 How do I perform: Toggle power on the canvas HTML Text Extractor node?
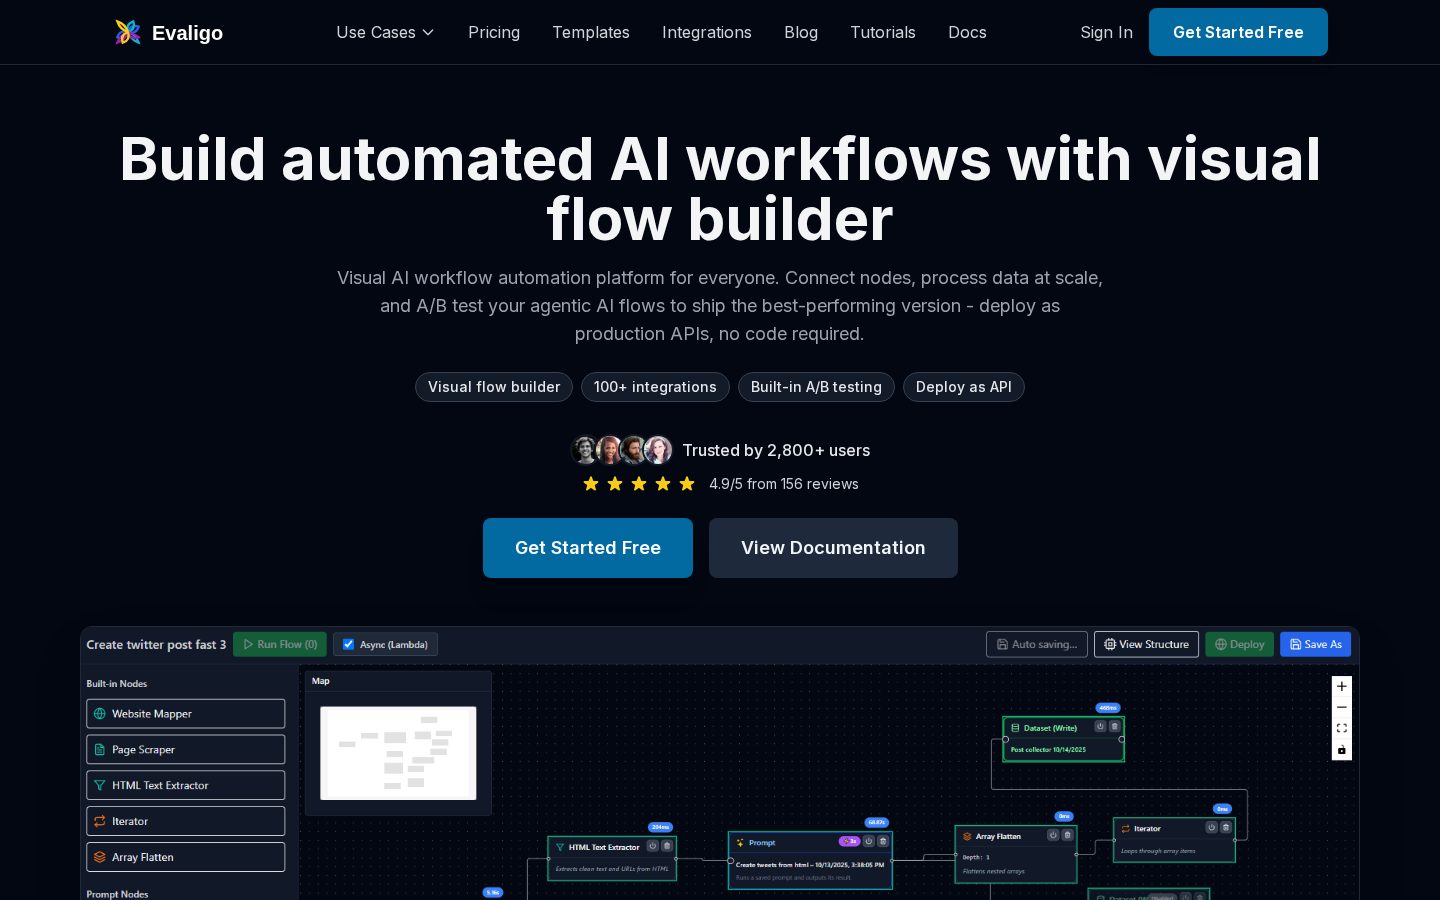[x=653, y=846]
